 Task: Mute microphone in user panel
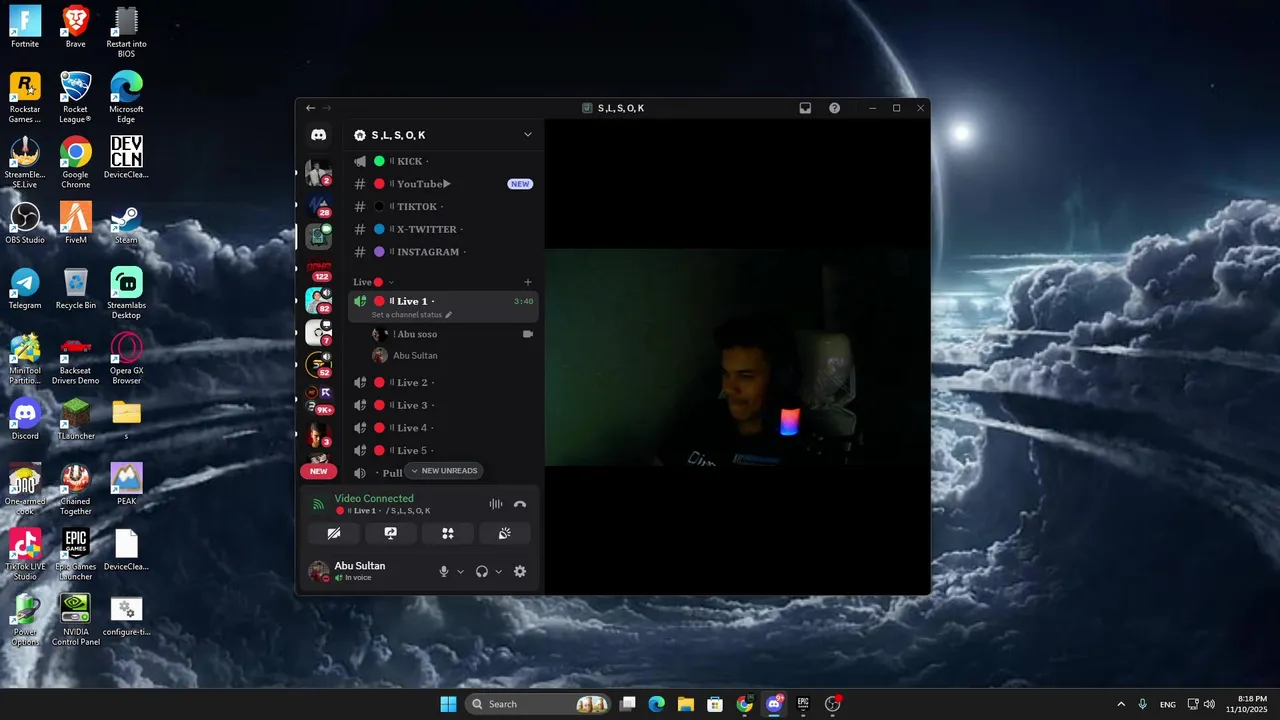tap(444, 571)
